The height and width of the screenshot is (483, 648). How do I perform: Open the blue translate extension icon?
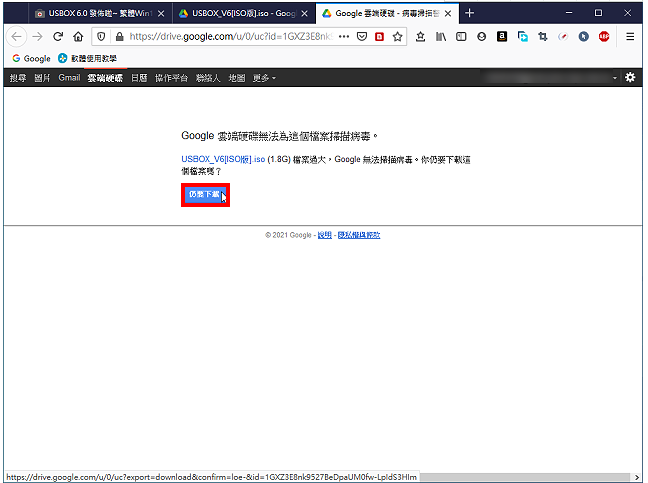tap(522, 37)
